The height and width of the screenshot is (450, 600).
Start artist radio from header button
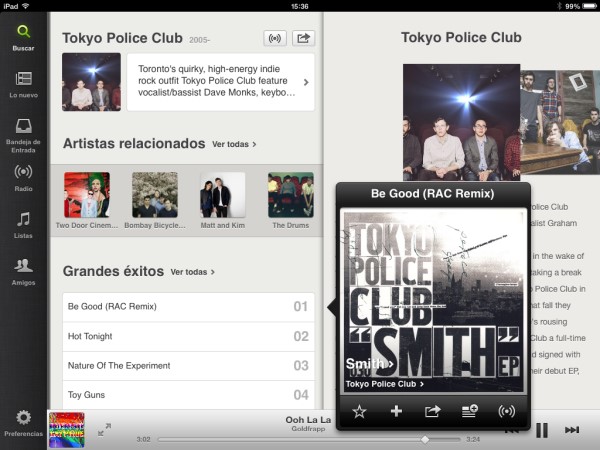(275, 38)
